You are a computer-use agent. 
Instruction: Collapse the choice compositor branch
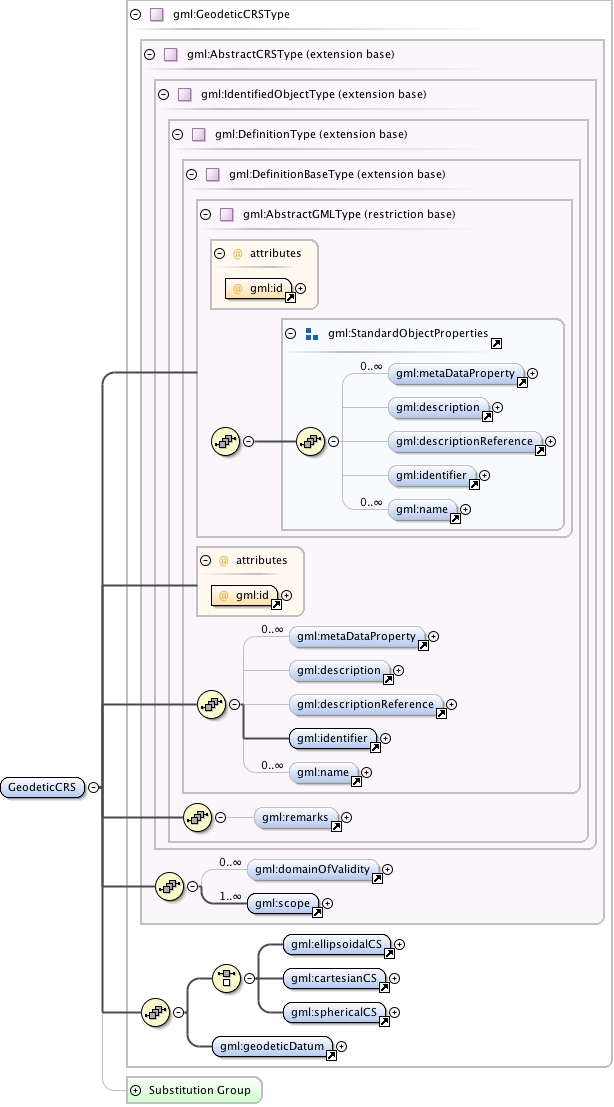click(x=249, y=979)
